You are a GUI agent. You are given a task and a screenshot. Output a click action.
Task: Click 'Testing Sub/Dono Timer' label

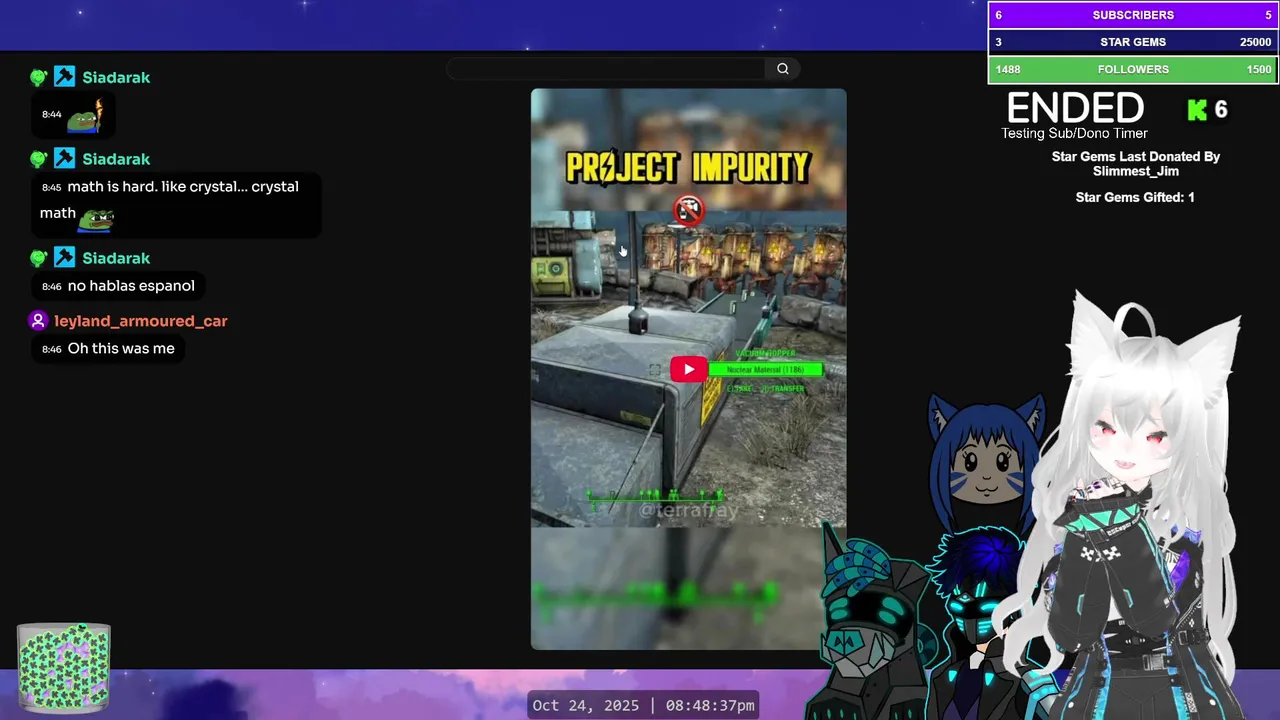pyautogui.click(x=1075, y=134)
